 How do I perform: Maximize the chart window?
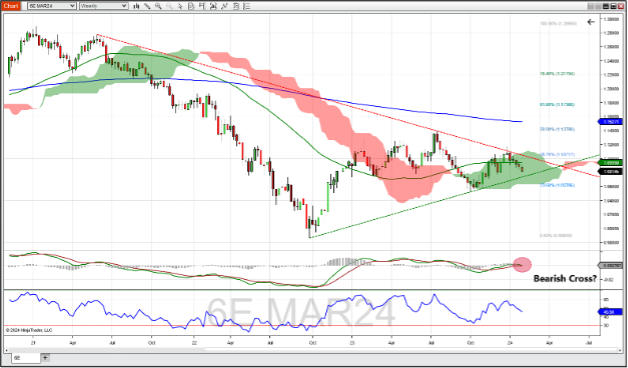[x=613, y=6]
